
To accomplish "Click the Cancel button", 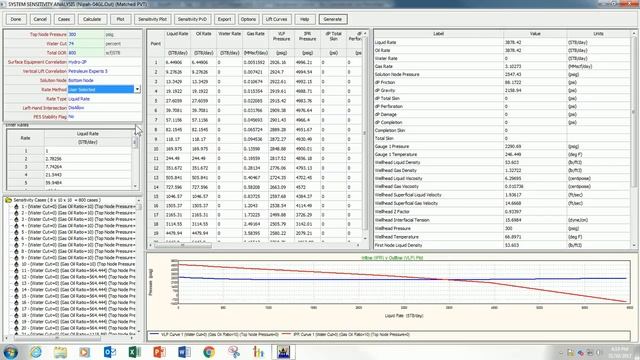I will [40, 19].
